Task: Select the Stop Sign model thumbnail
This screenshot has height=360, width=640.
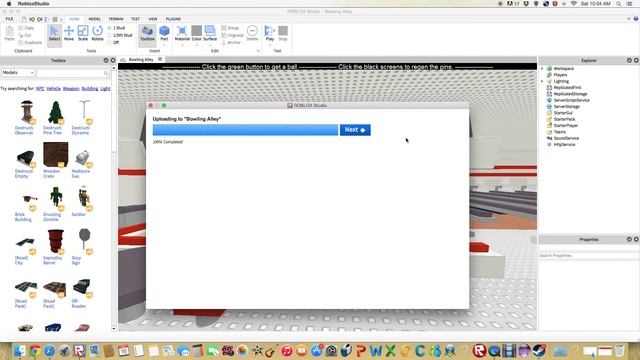Action: point(84,240)
